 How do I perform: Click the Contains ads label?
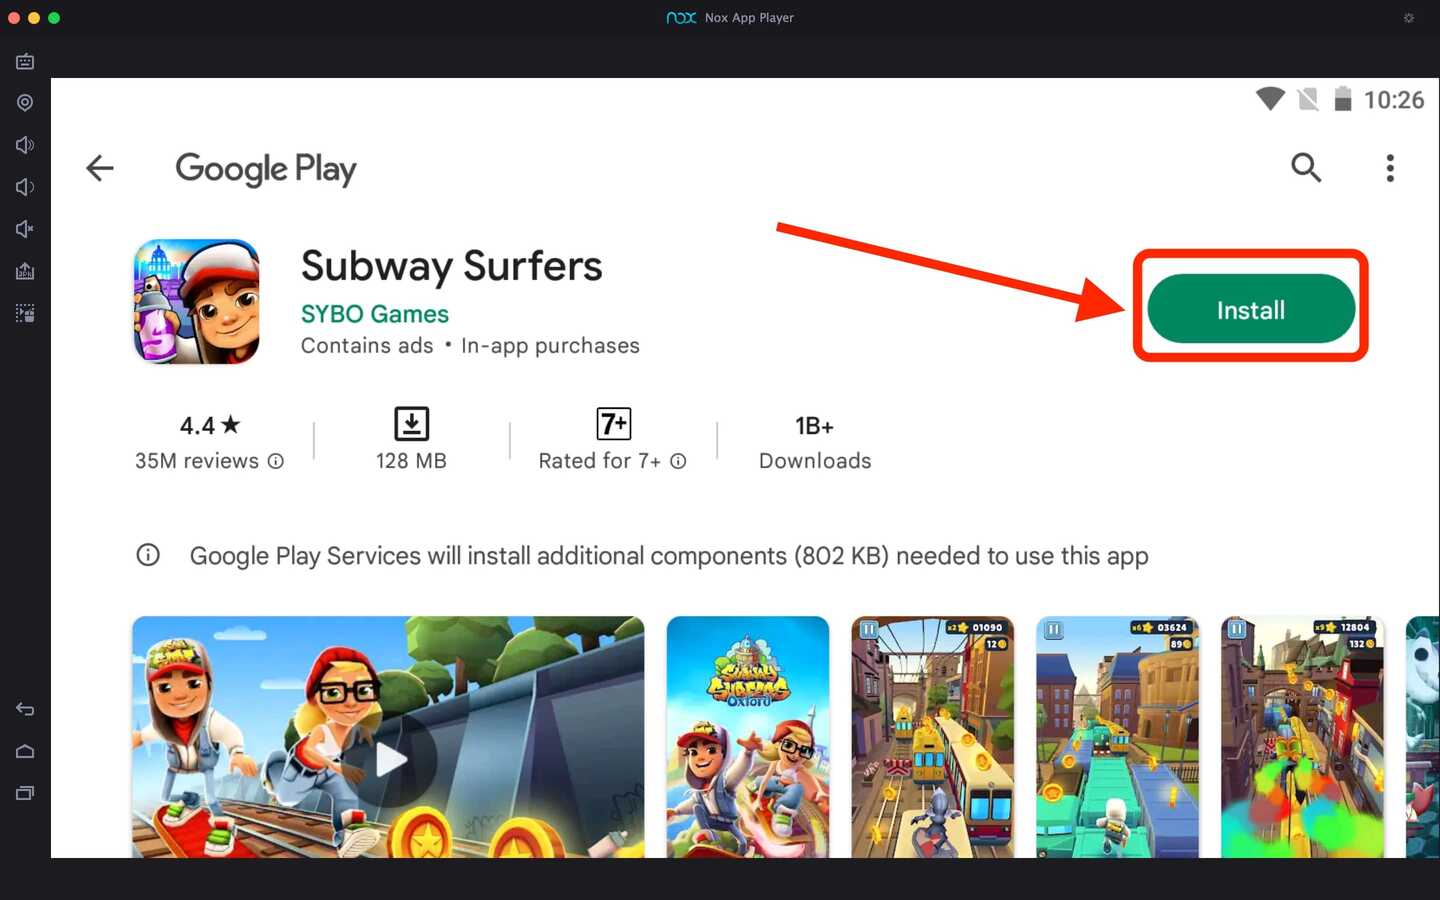tap(367, 346)
